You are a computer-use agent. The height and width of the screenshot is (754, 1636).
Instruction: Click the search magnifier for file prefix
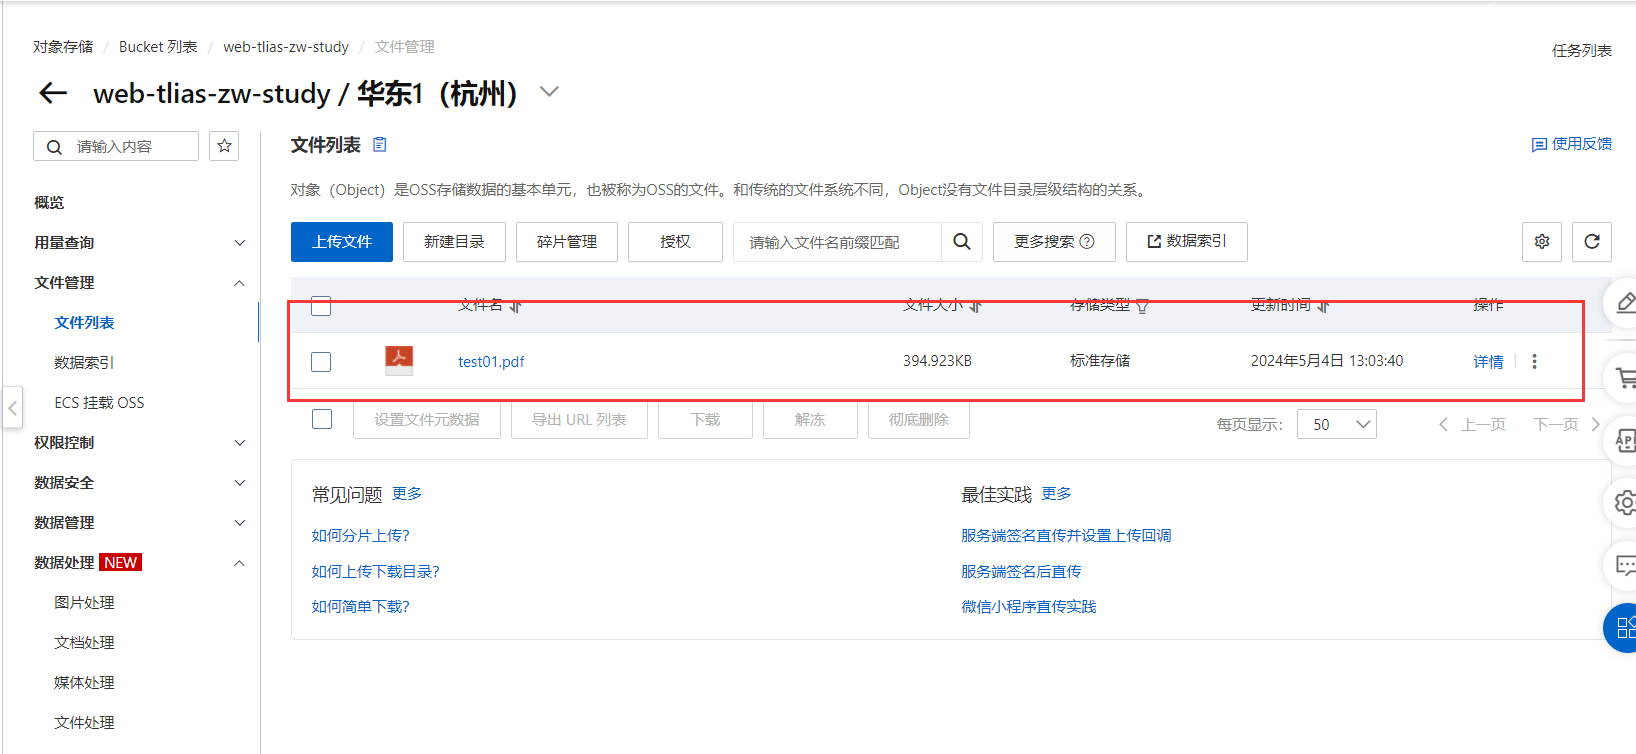pyautogui.click(x=961, y=242)
